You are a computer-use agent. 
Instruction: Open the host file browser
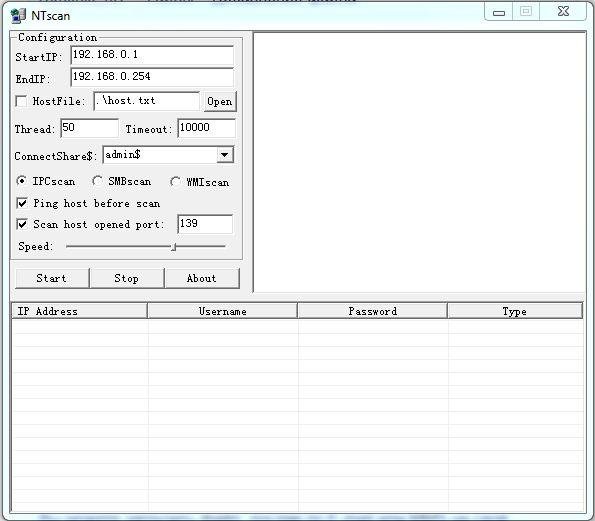tap(220, 101)
